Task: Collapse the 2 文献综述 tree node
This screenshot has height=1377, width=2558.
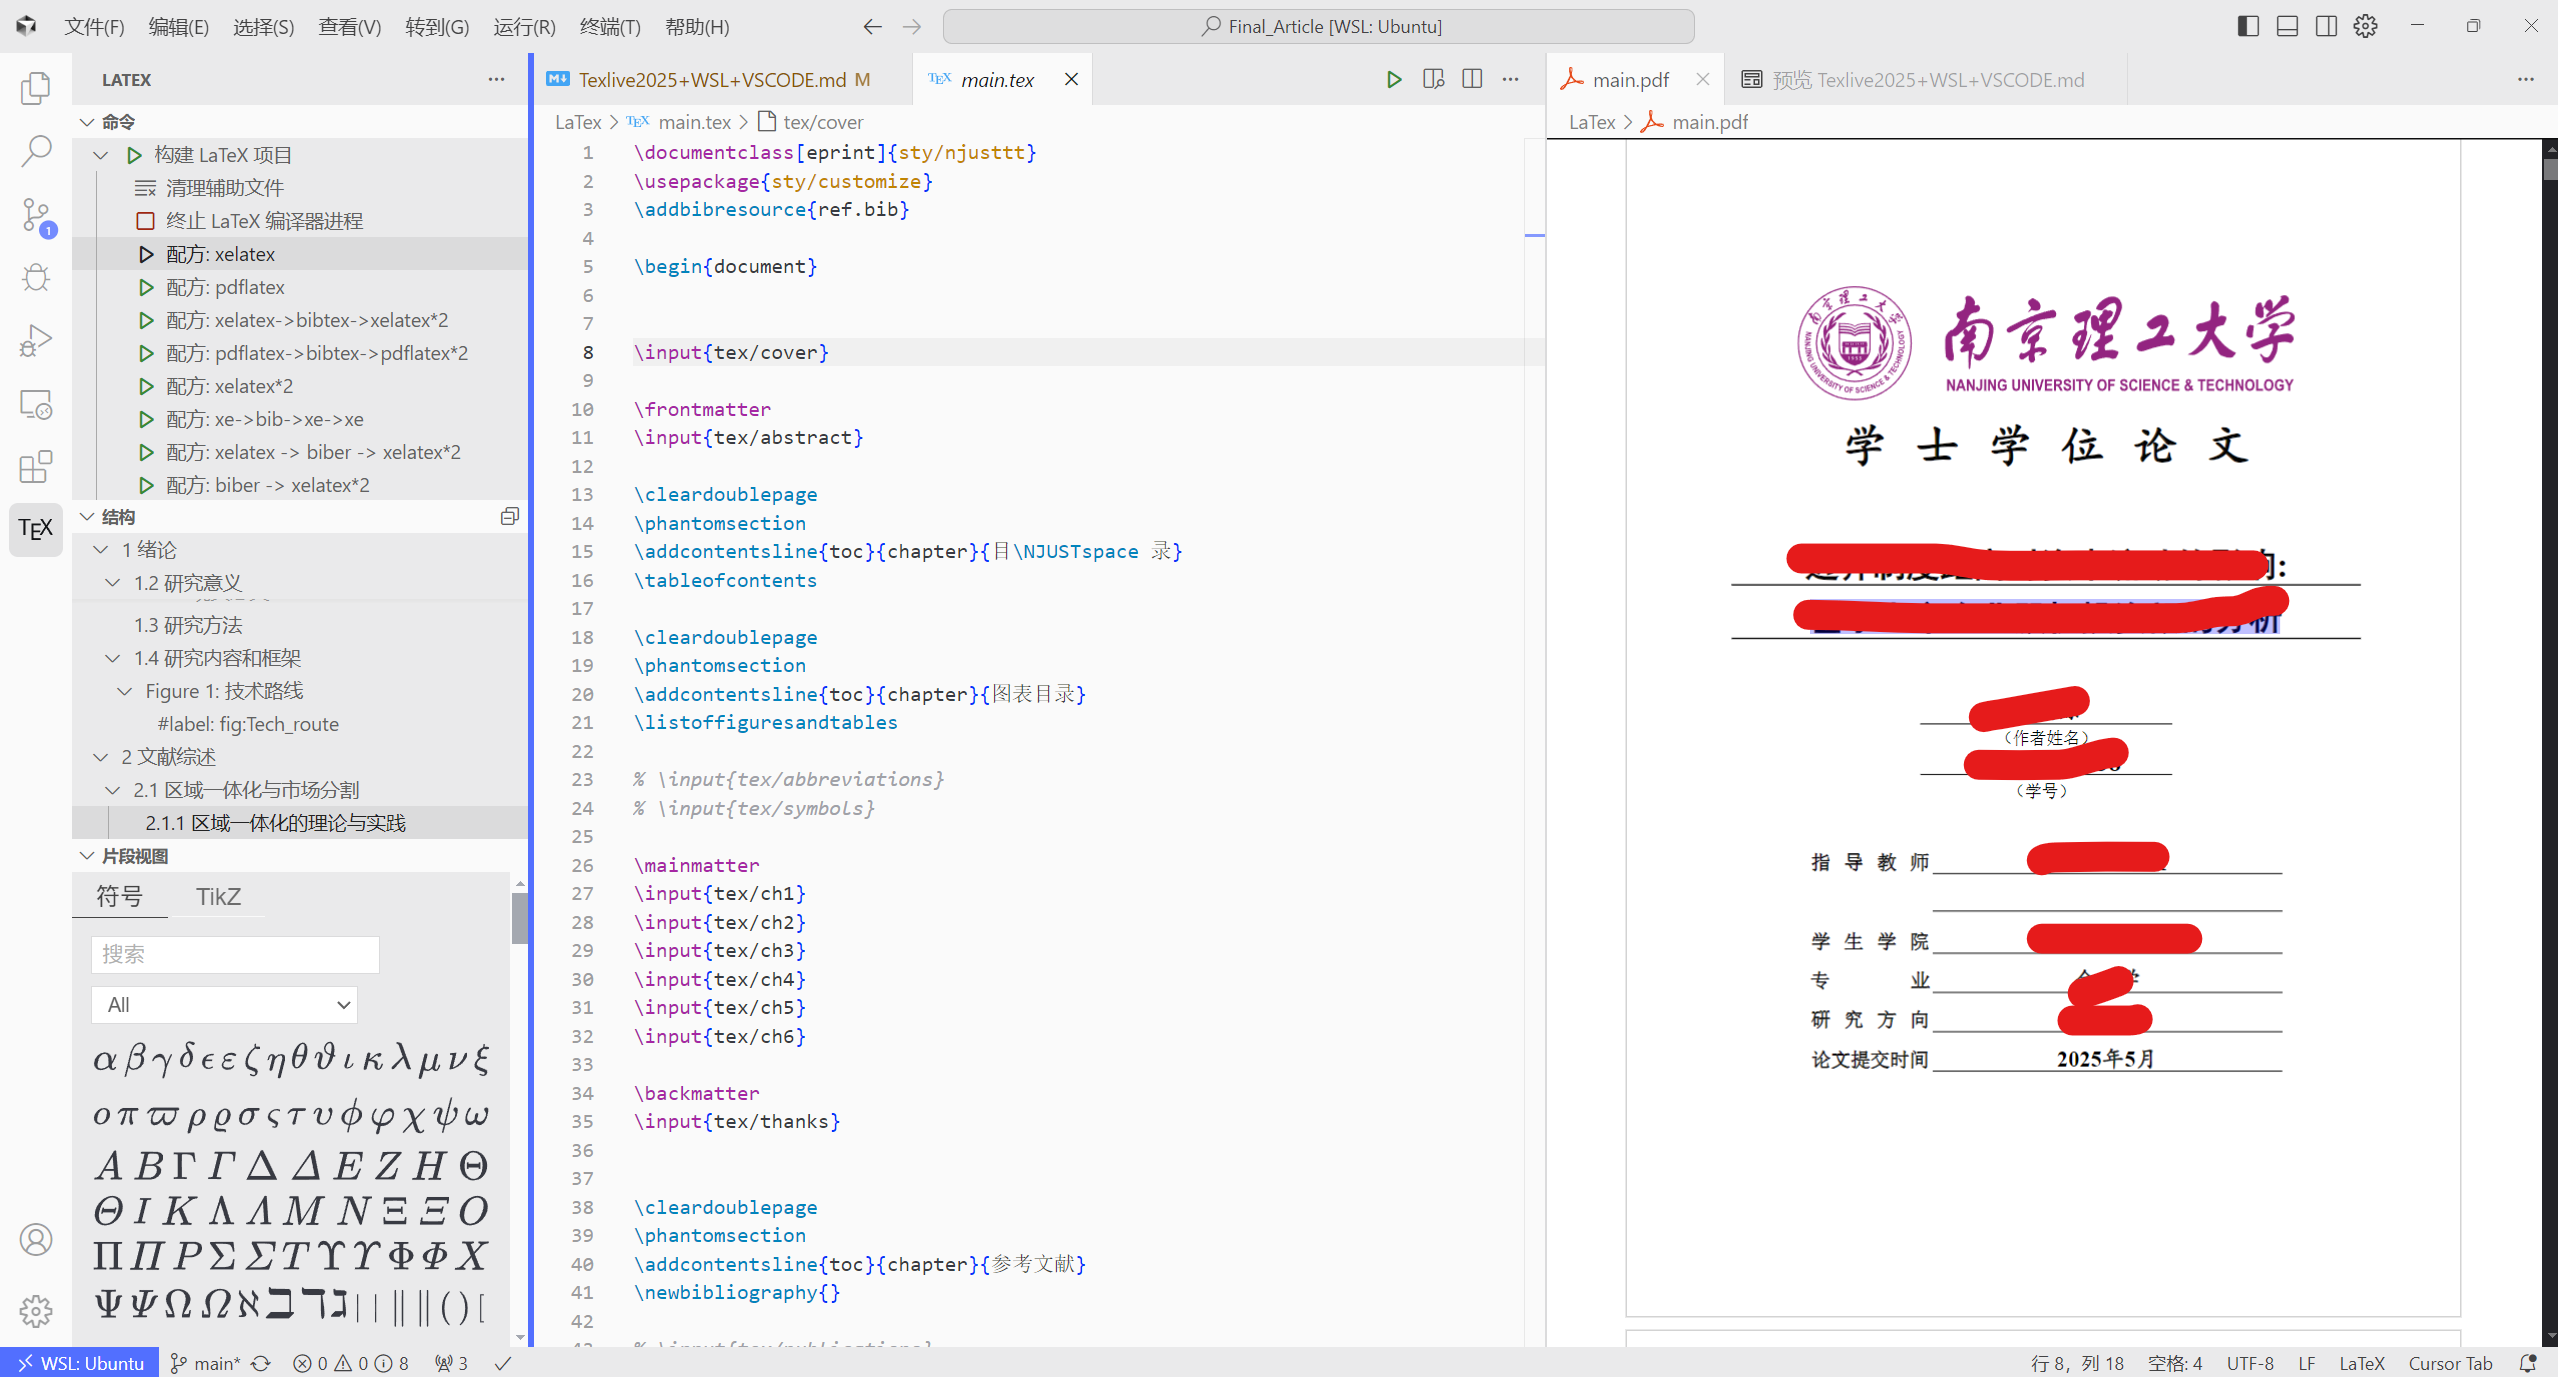Action: coord(101,757)
